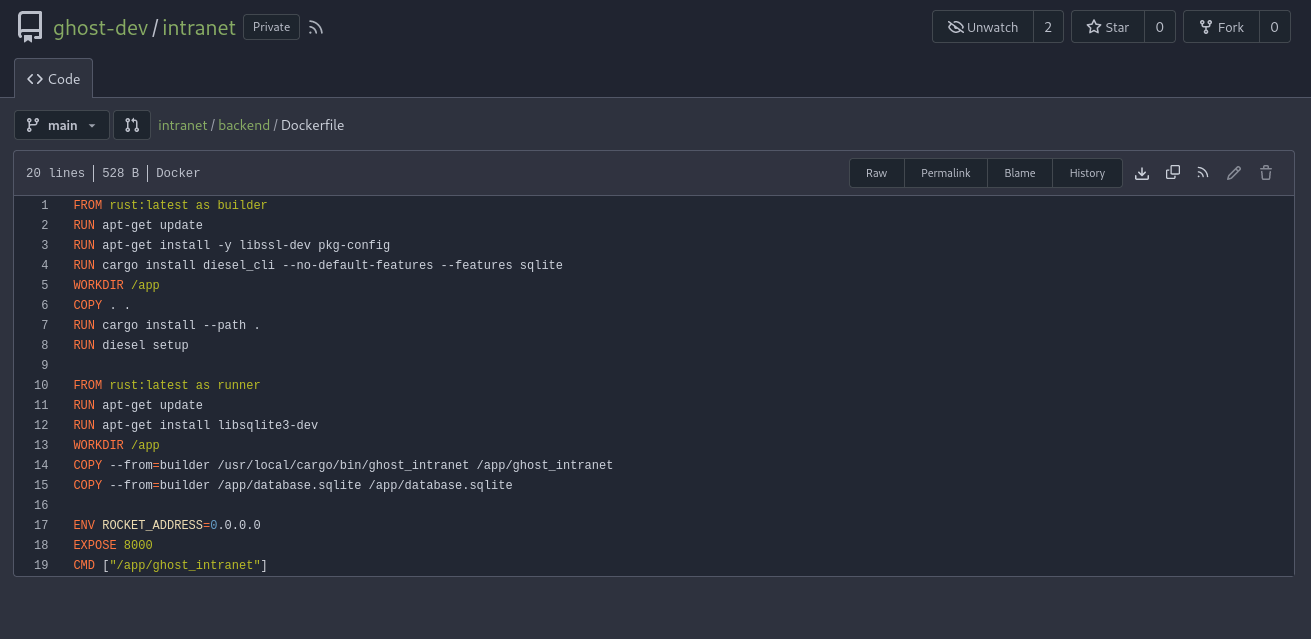Open the Blame view
The image size is (1311, 639).
pyautogui.click(x=1020, y=173)
